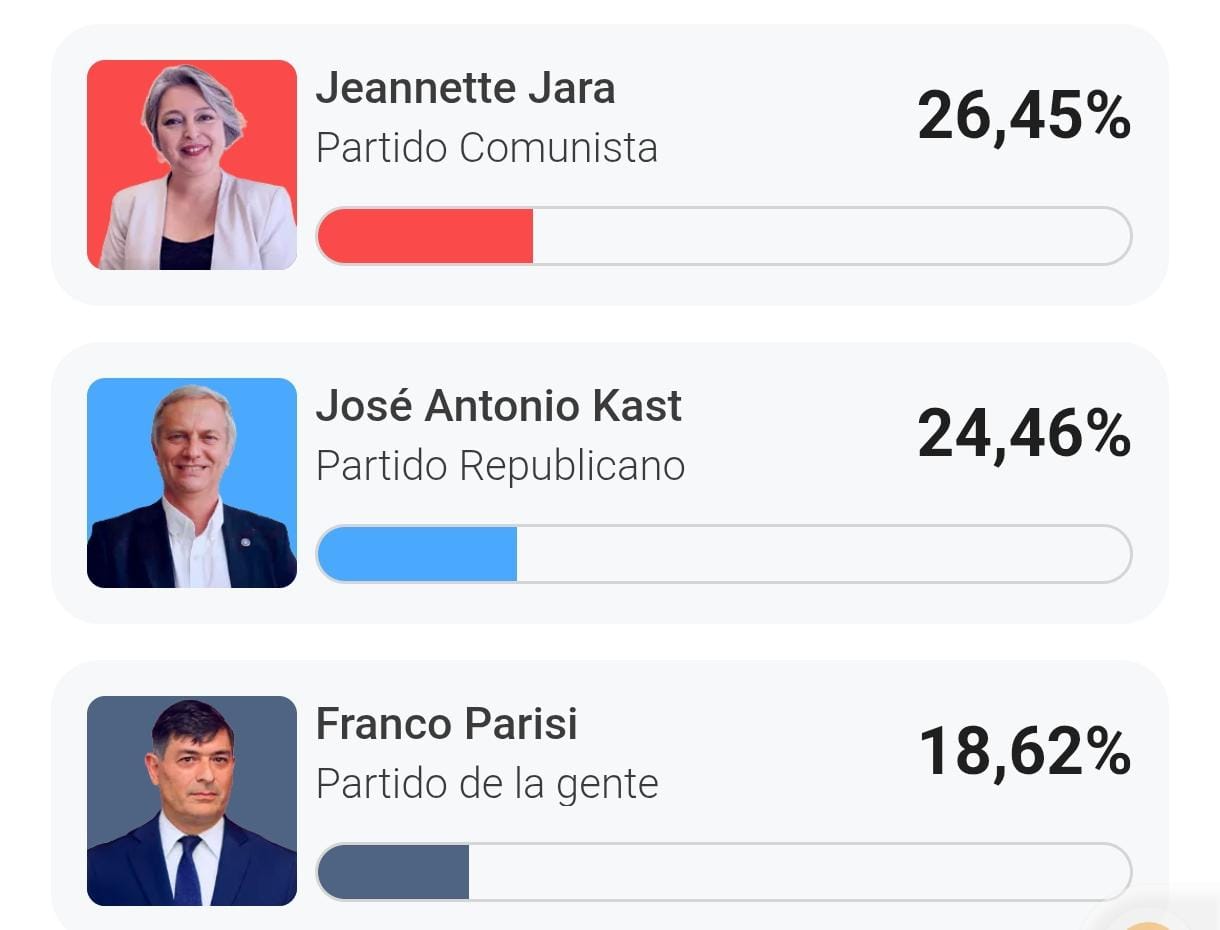Click the Partido Comunista party label
The height and width of the screenshot is (930, 1220).
point(486,148)
